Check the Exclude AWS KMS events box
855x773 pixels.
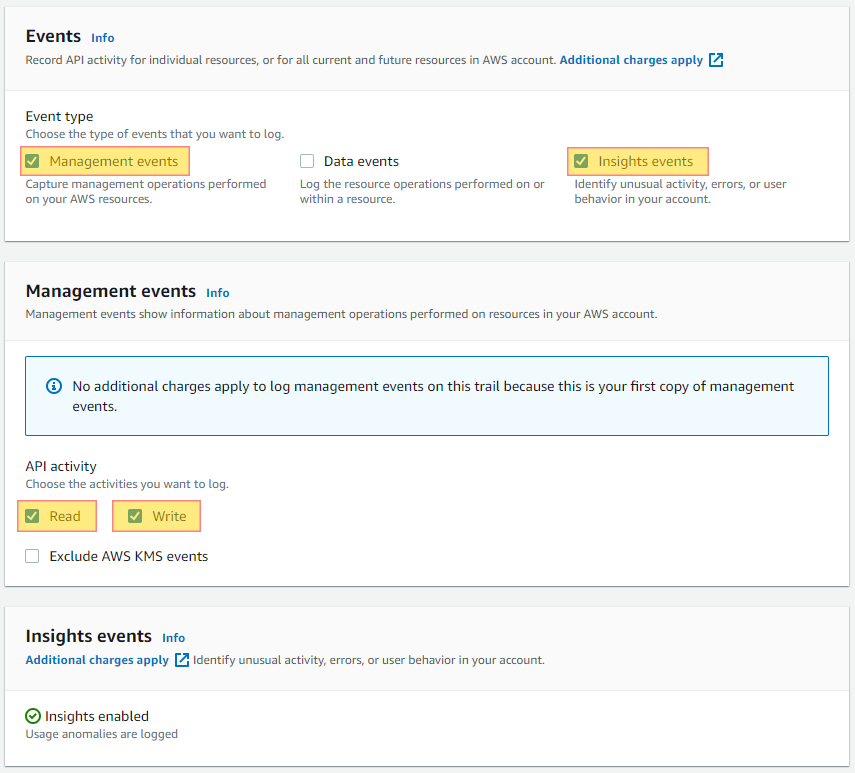click(x=32, y=556)
